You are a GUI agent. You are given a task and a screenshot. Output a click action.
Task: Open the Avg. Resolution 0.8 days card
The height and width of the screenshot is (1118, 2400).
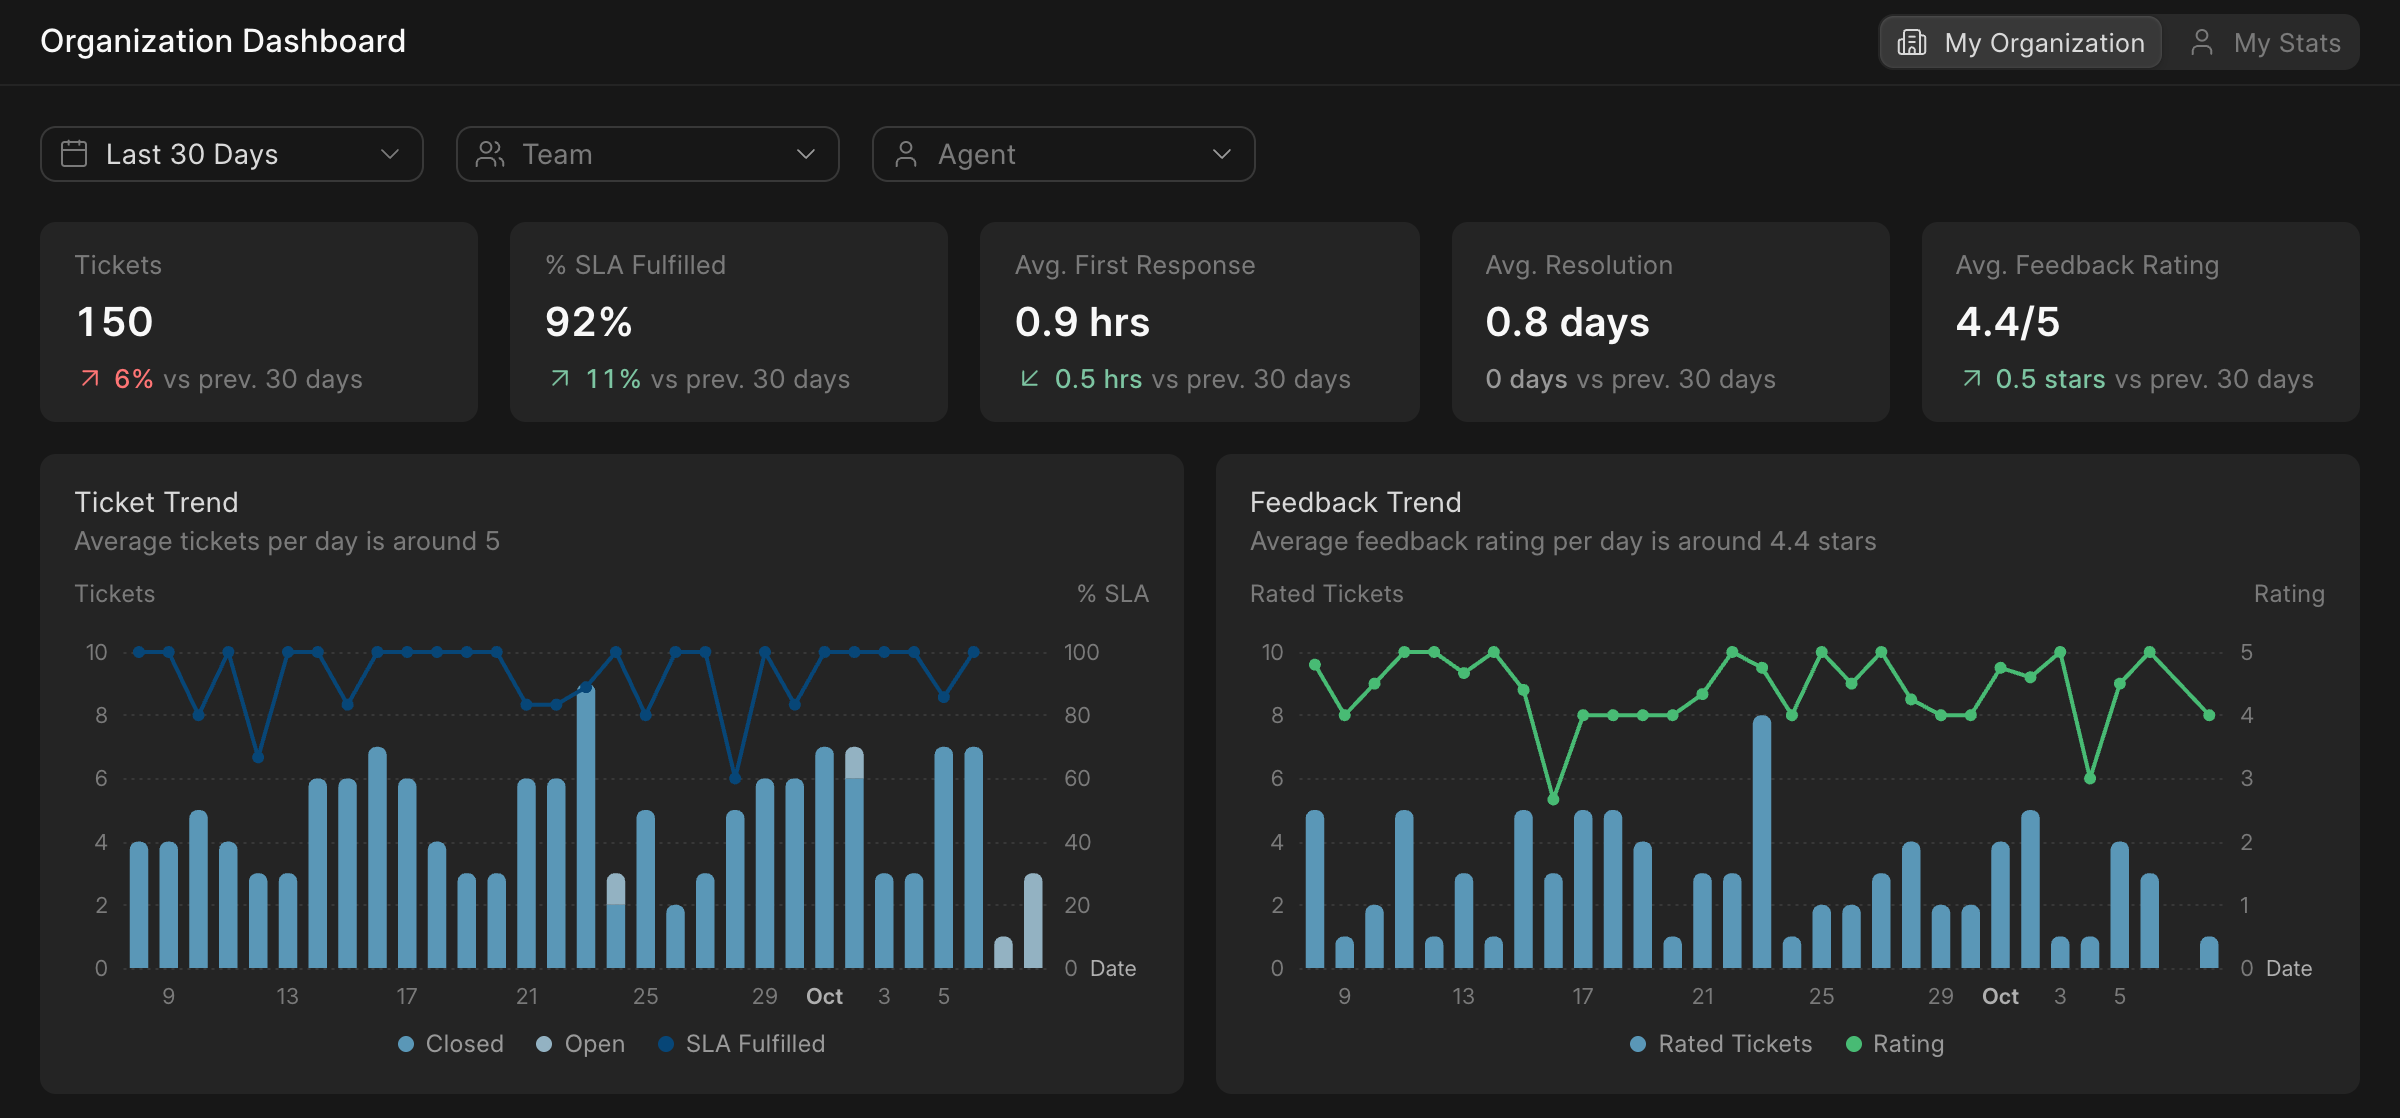coord(1671,322)
